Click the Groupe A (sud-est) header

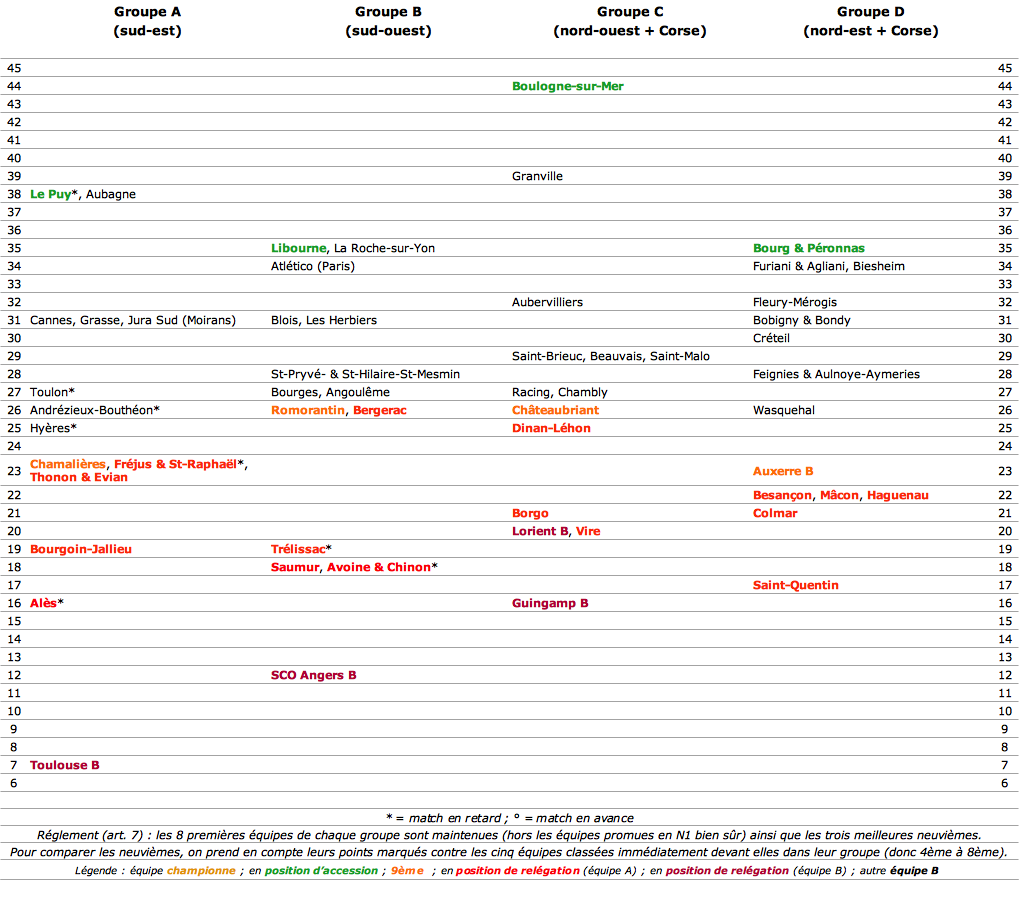pyautogui.click(x=148, y=21)
